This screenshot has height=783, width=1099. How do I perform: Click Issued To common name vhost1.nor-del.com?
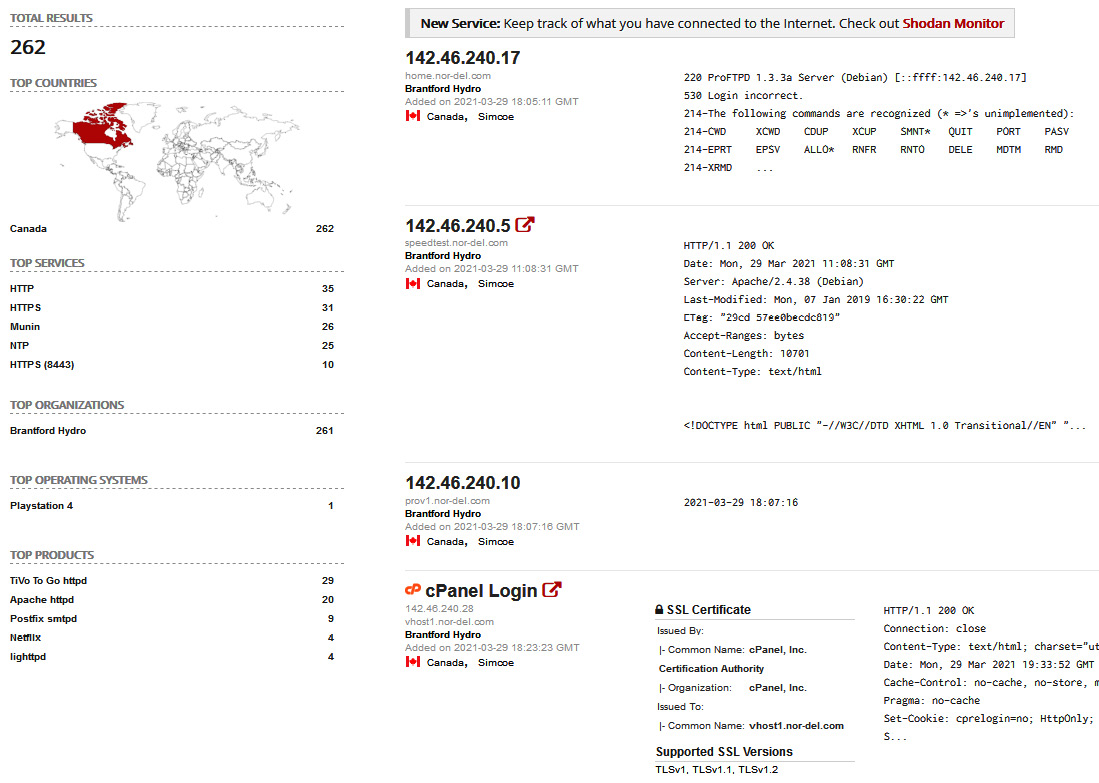(x=796, y=726)
